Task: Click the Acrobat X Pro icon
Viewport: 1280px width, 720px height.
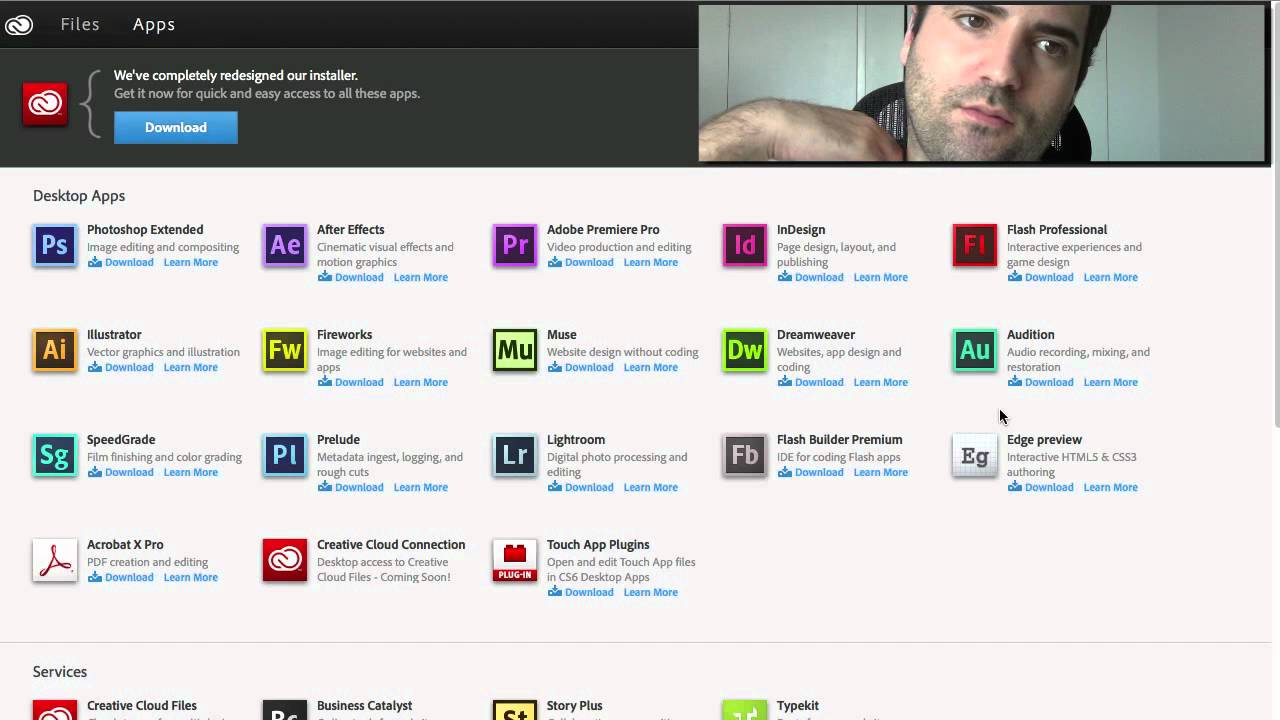Action: (55, 560)
